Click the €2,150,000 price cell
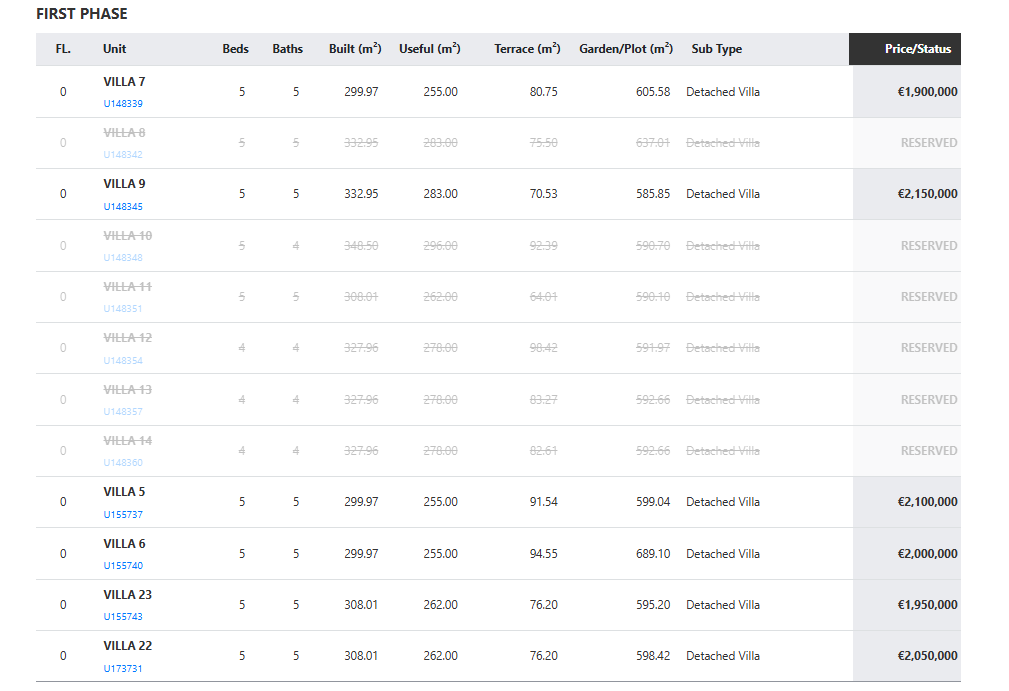 (927, 194)
